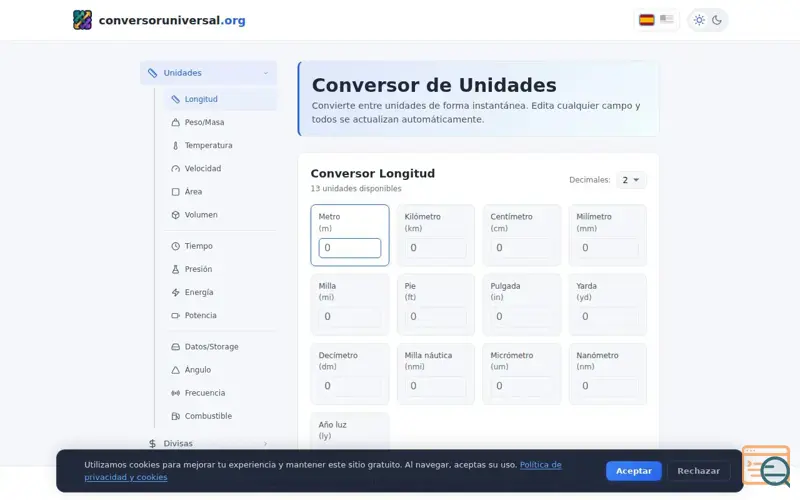This screenshot has width=800, height=500.
Task: Focus the Milla náutica (nmi) input field
Action: click(436, 386)
